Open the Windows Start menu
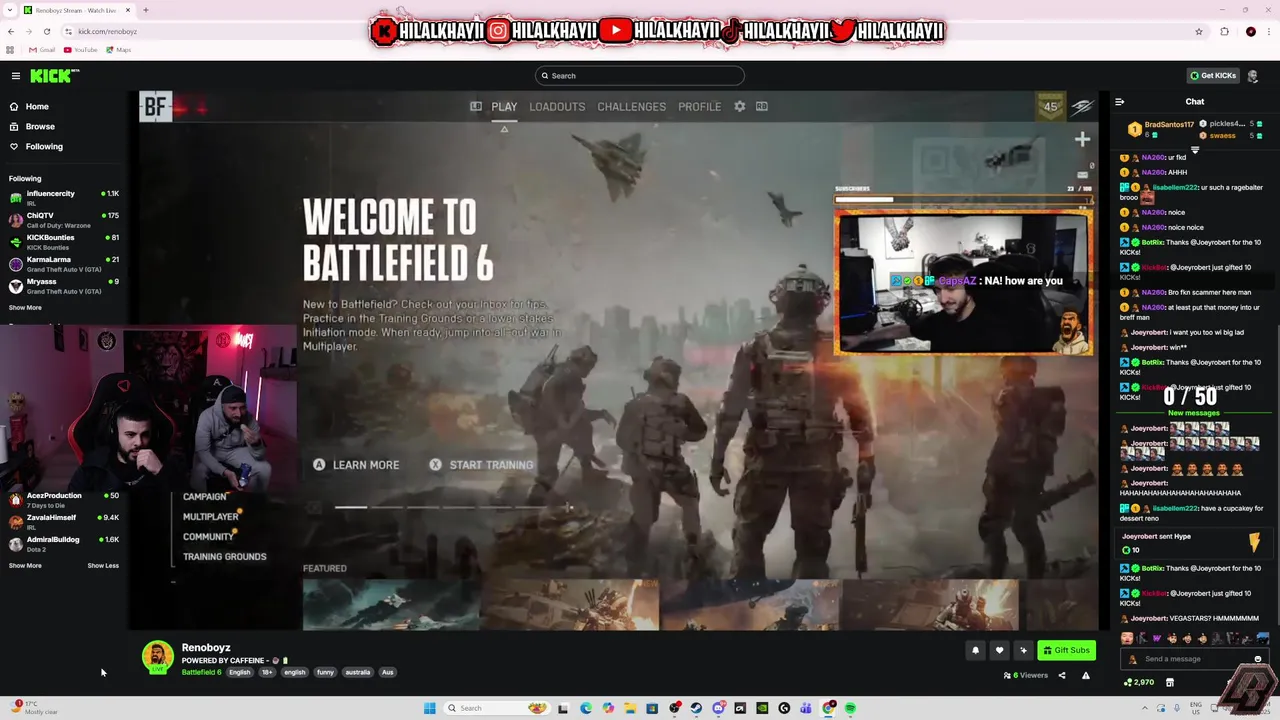This screenshot has height=720, width=1280. coord(430,708)
